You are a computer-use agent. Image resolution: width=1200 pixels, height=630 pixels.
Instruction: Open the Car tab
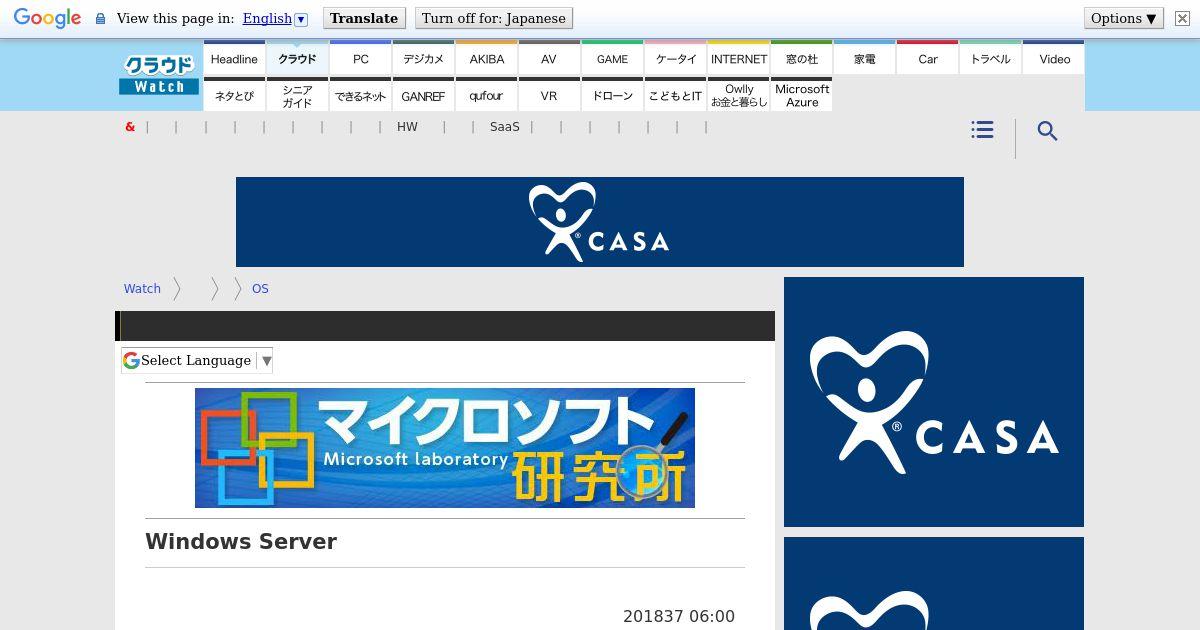927,58
